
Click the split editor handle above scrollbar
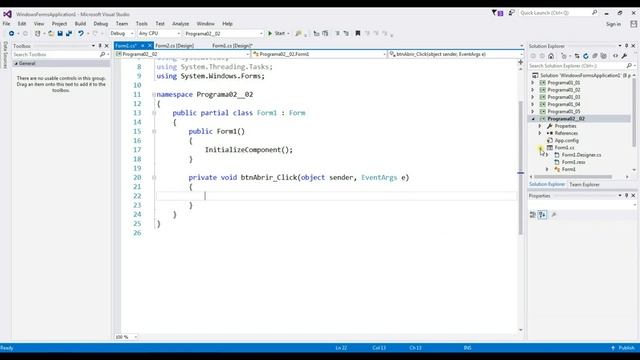point(520,62)
